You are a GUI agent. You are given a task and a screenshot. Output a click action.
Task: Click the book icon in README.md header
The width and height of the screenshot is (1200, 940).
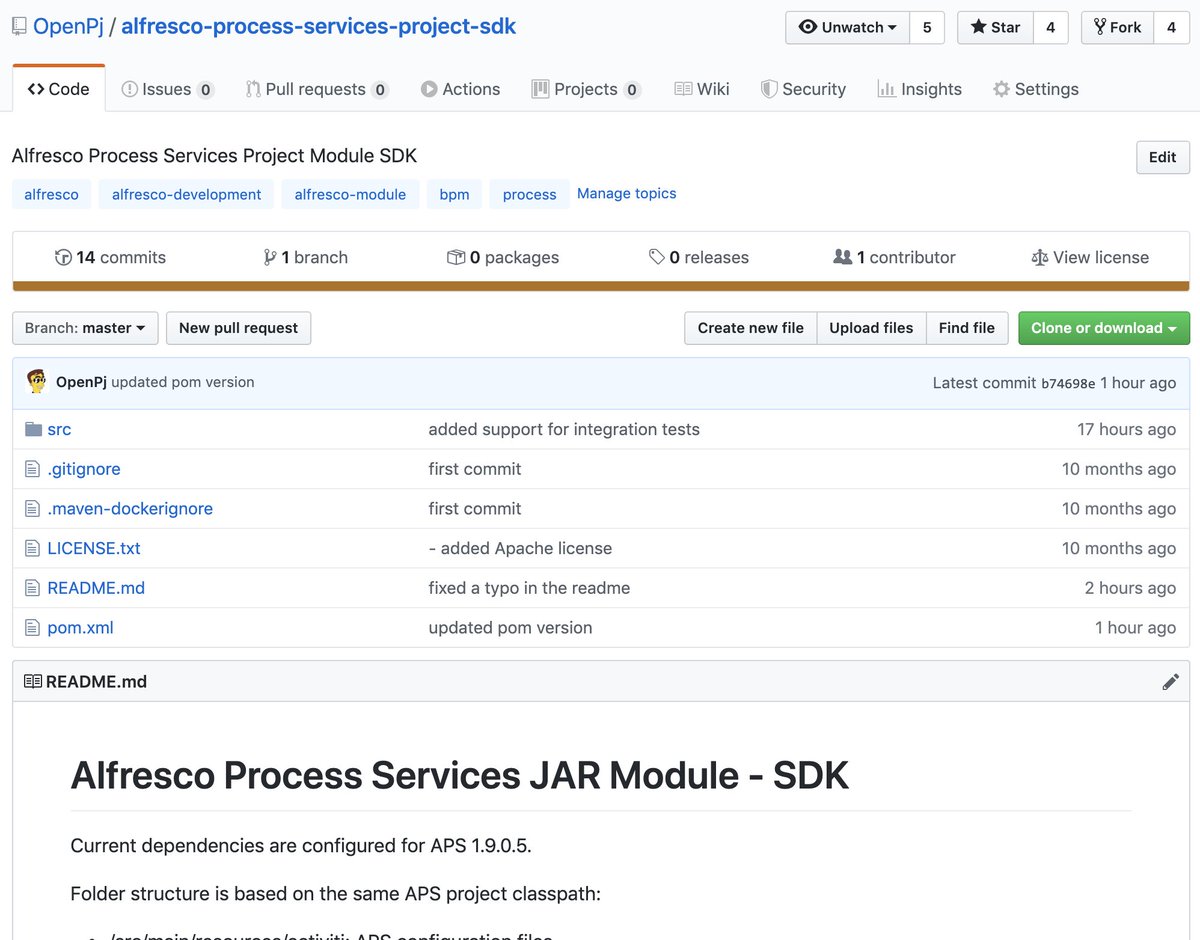tap(33, 682)
